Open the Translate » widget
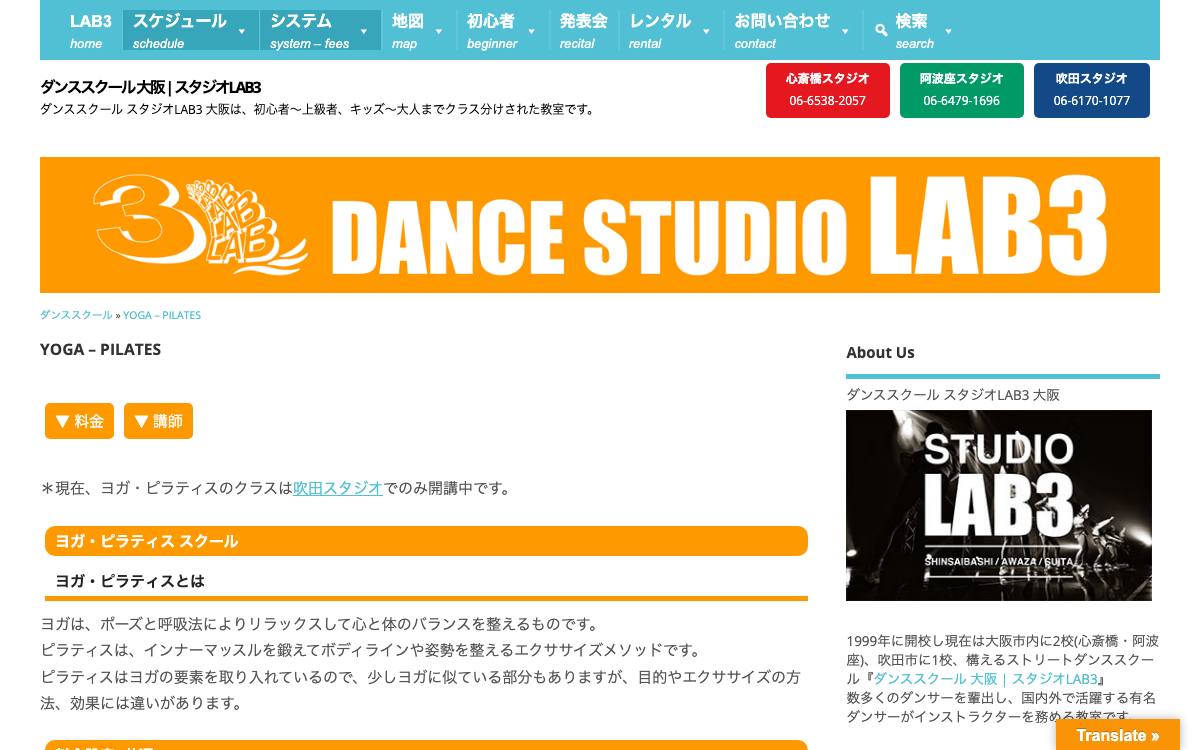This screenshot has height=750, width=1200. click(x=1118, y=735)
